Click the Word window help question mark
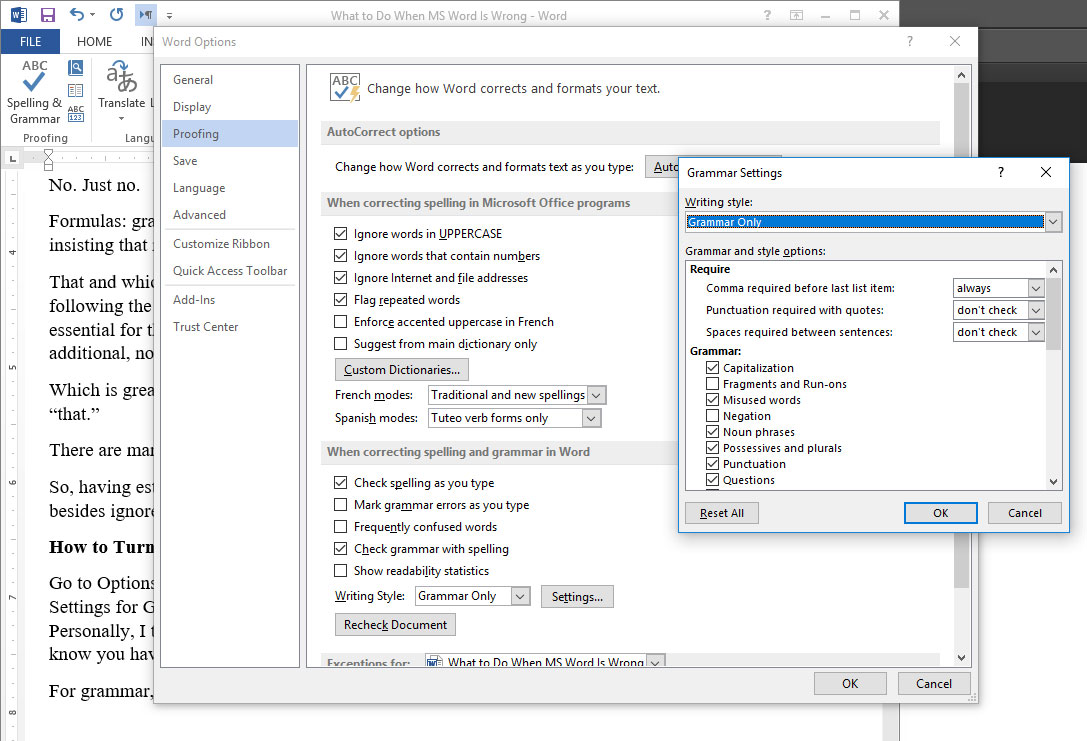 tap(767, 15)
